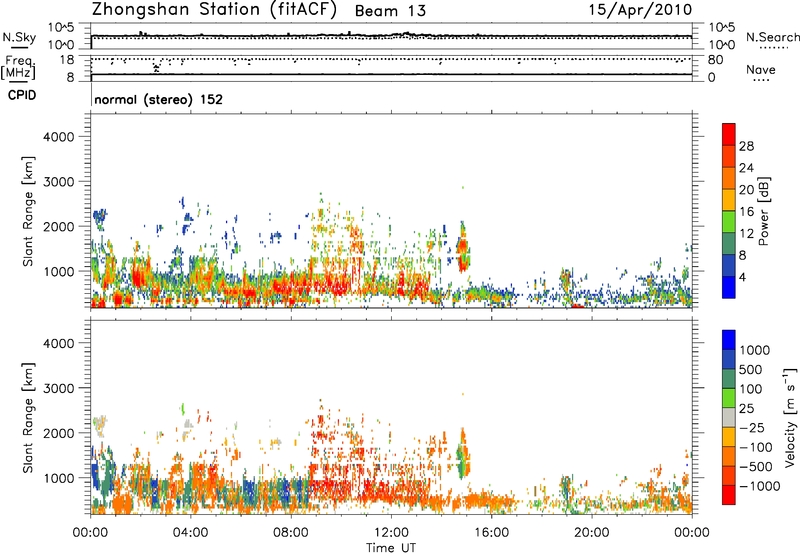Click the 12:00 tick label on time axis
Viewport: 800px width, 554px height.
(391, 531)
